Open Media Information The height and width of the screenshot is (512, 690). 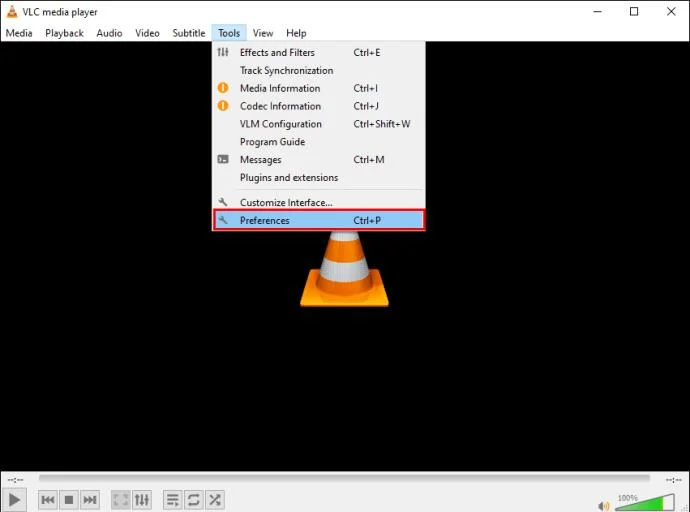click(x=319, y=88)
